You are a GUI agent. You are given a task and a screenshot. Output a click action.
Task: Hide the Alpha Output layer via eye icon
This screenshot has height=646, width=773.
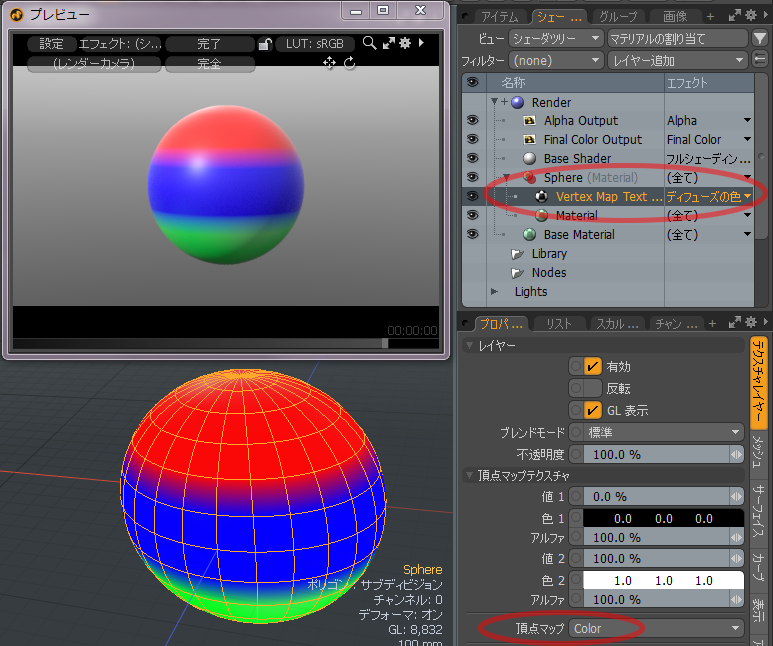(472, 121)
